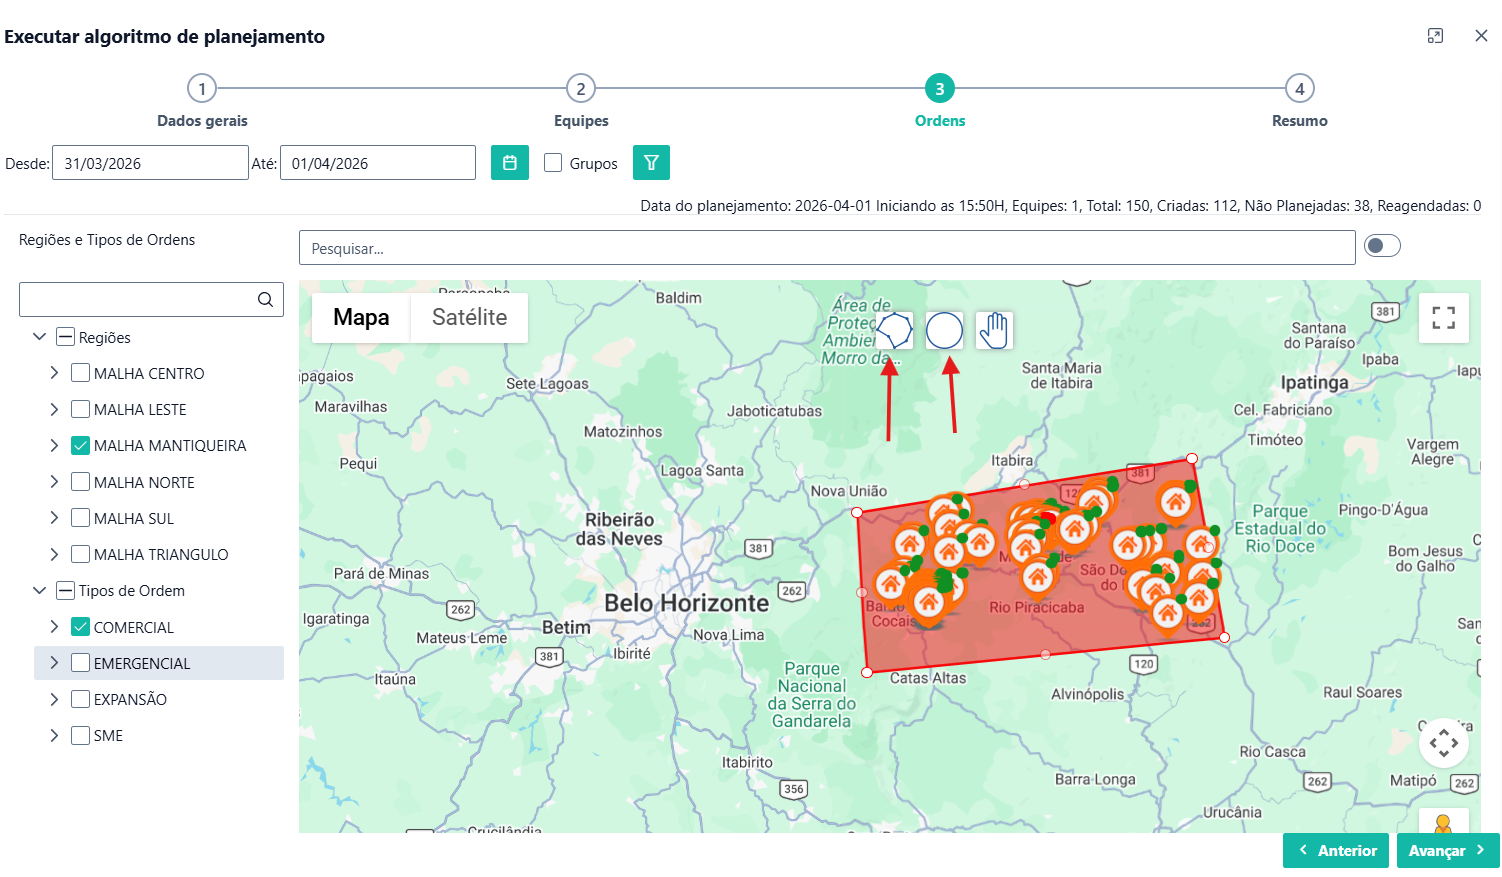
Task: Enable the Grupos checkbox
Action: 553,163
